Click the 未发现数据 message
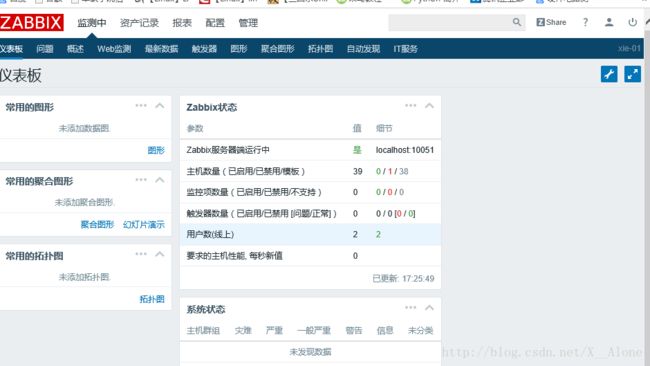The height and width of the screenshot is (366, 650). pos(310,352)
